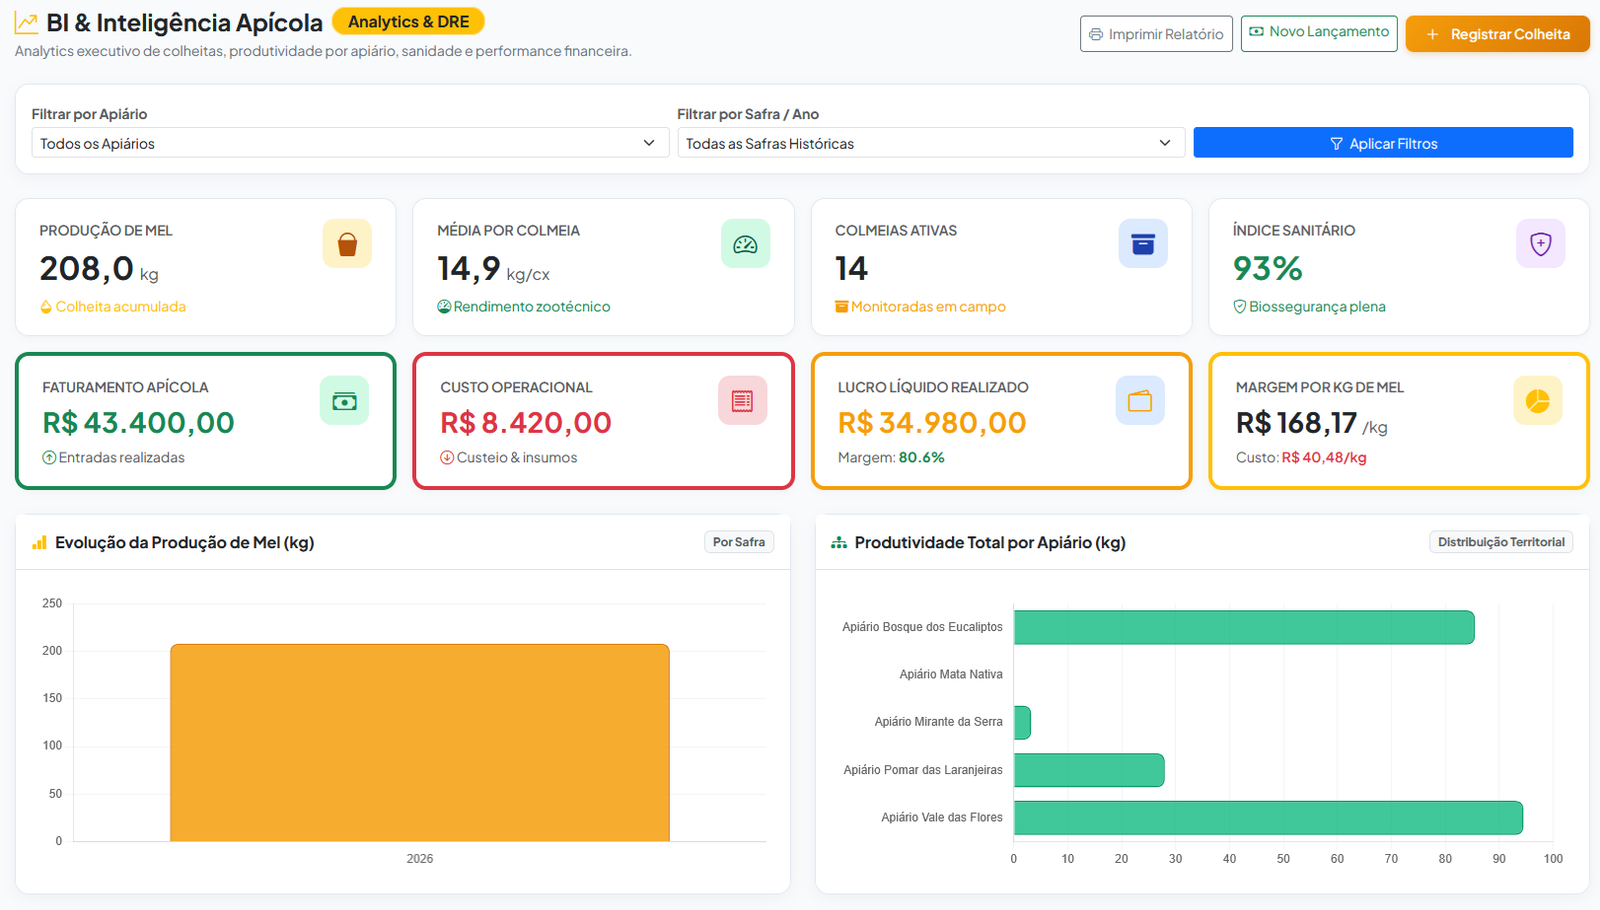Click the Analytics & DRE badge
Viewport: 1600px width, 910px height.
pyautogui.click(x=408, y=21)
